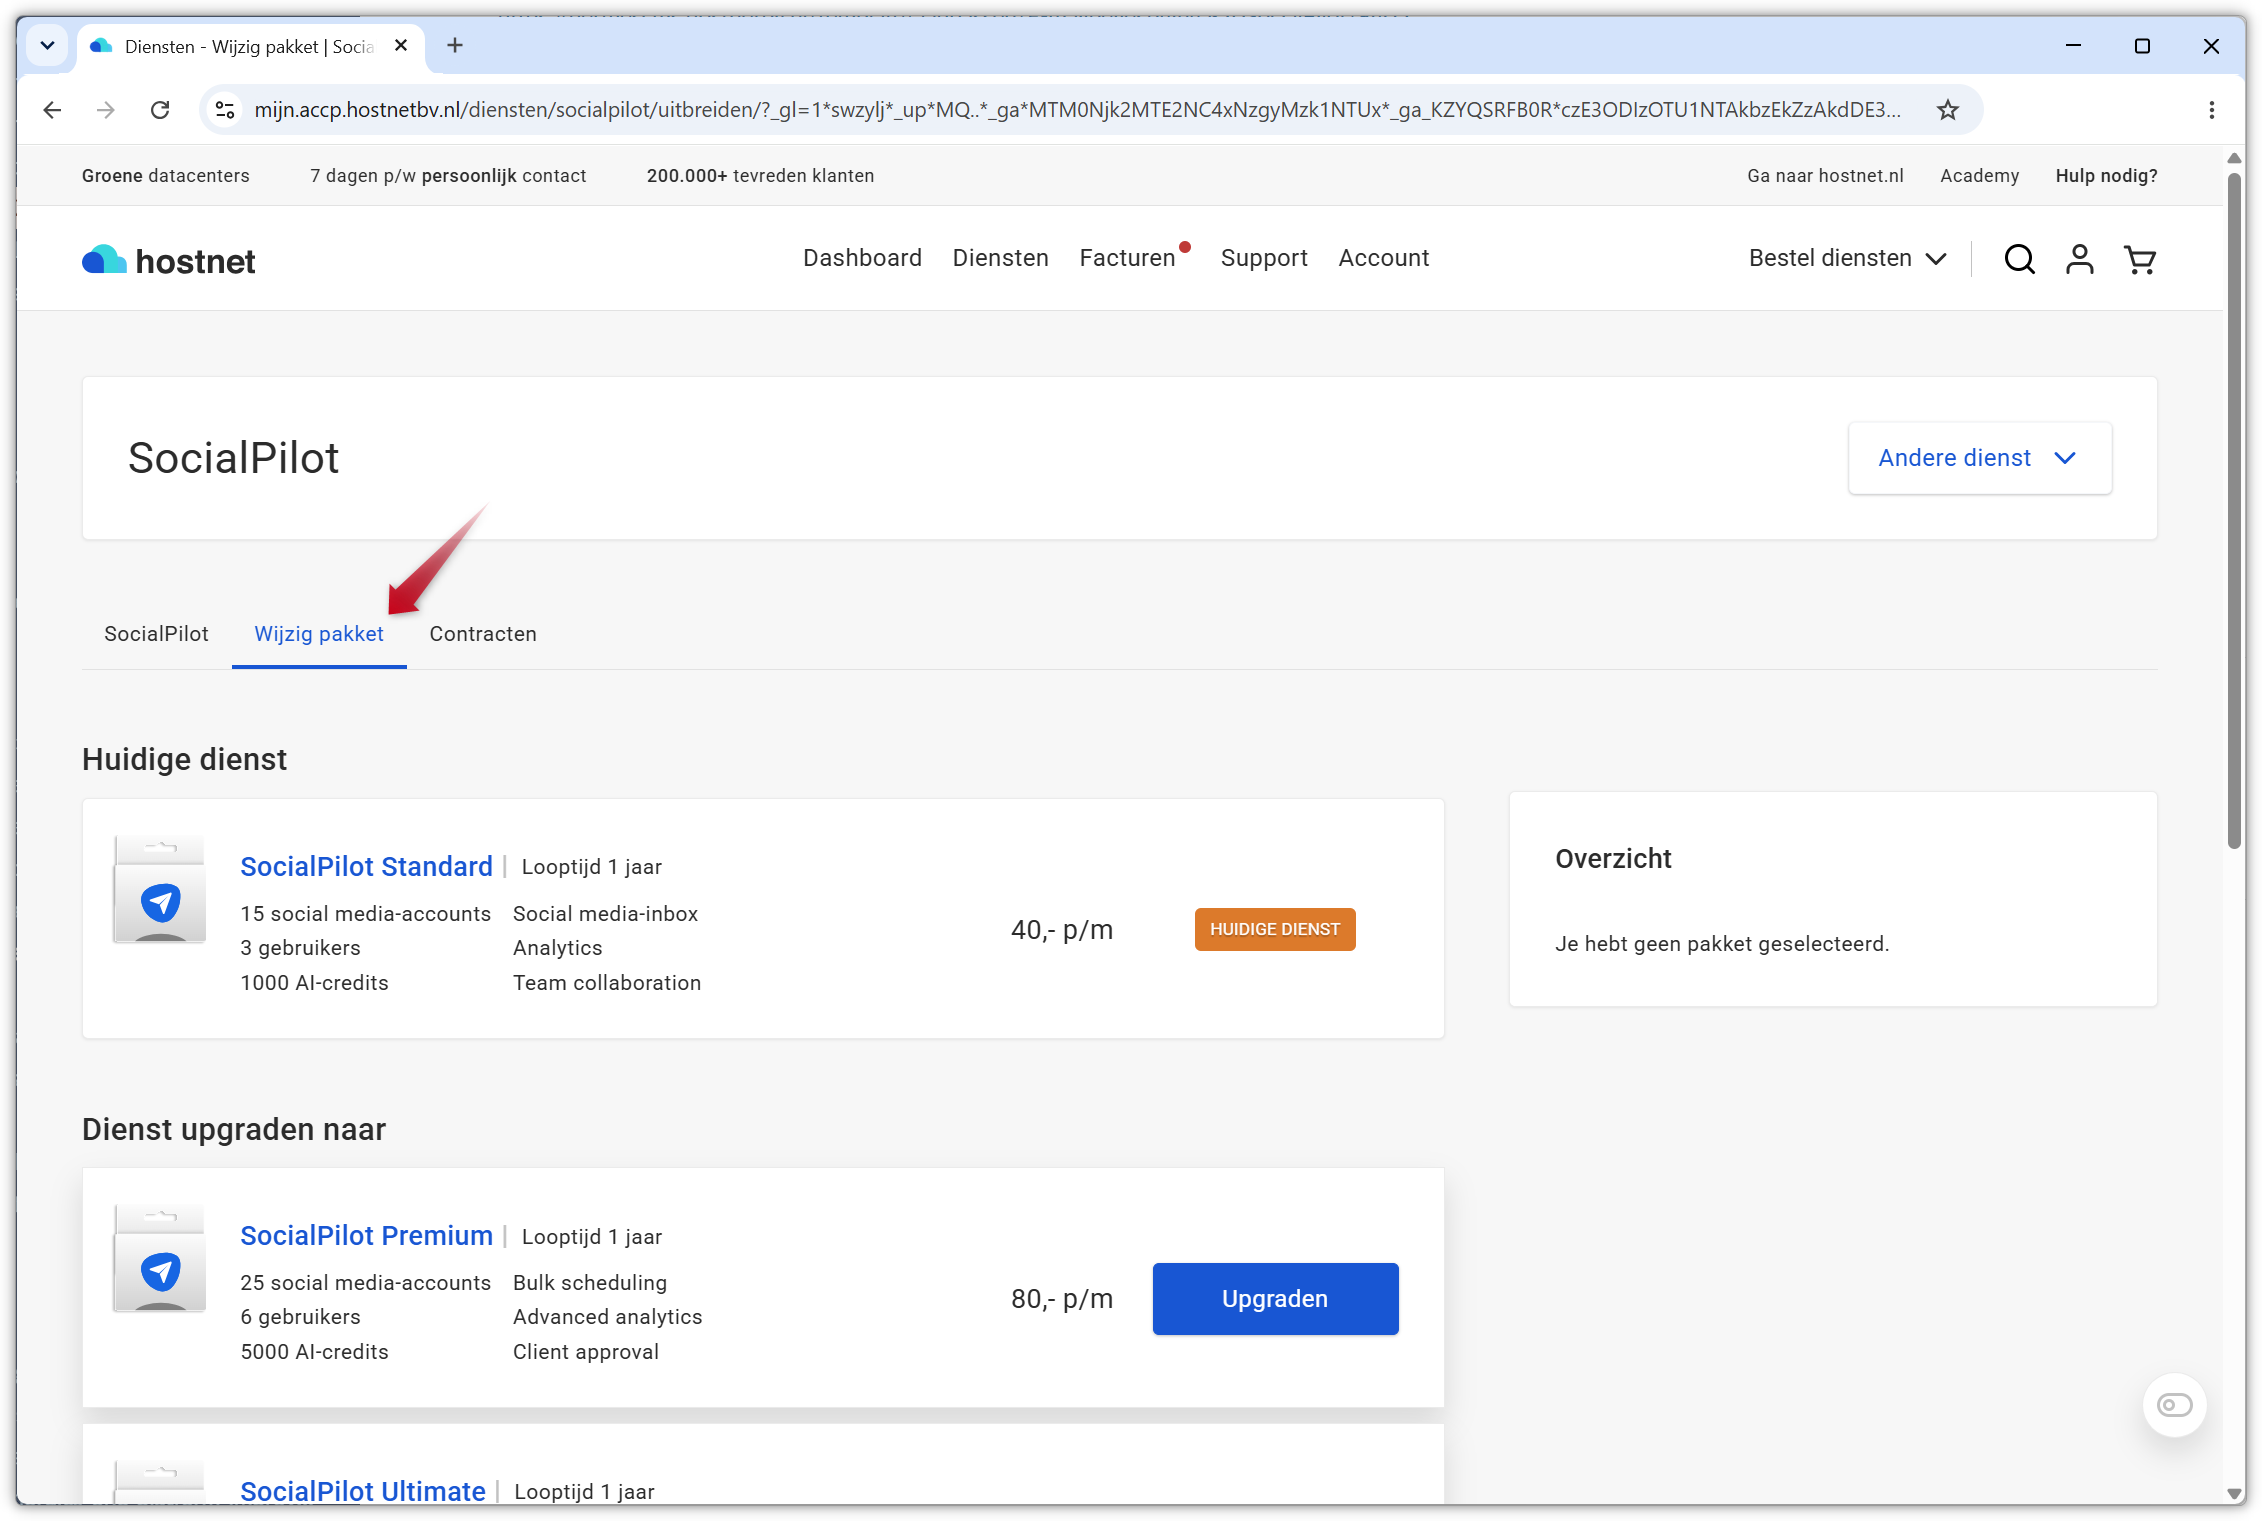
Task: Open Support in the main navigation
Action: (x=1264, y=258)
